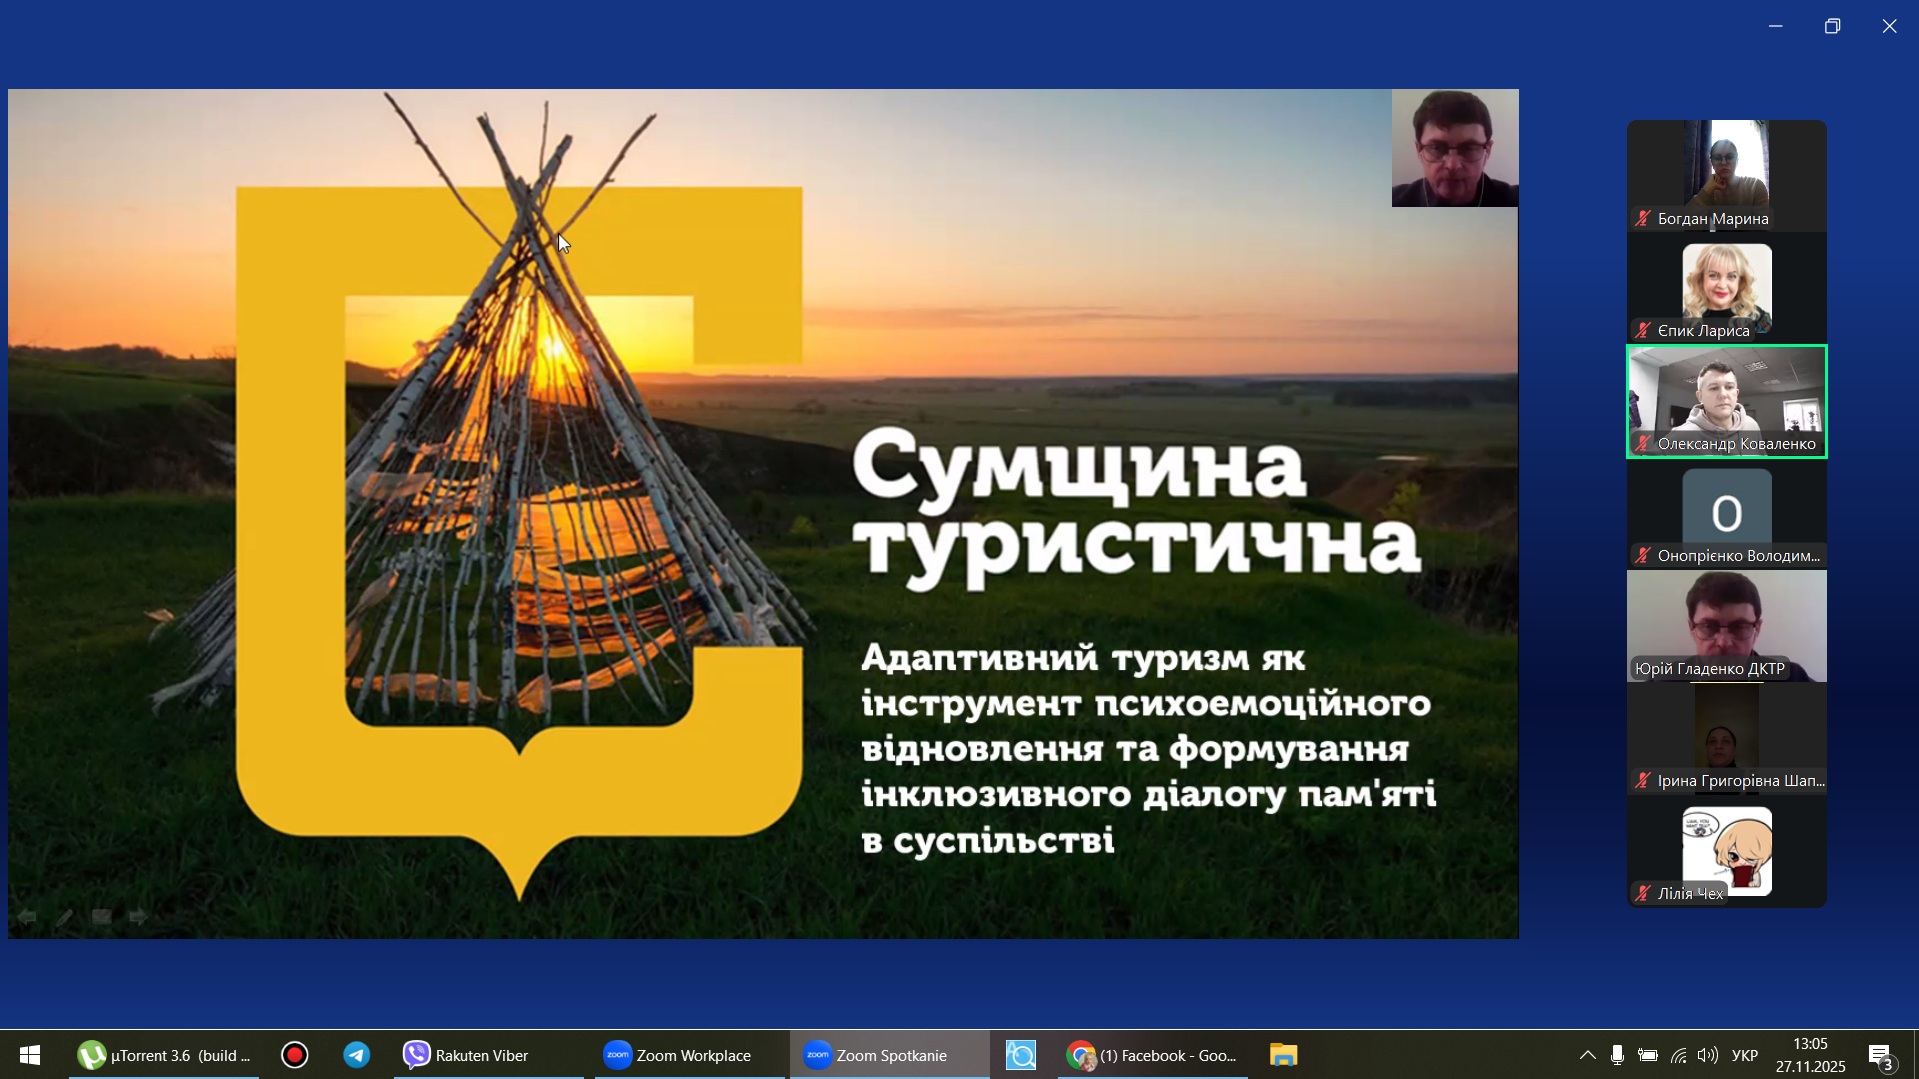Image resolution: width=1919 pixels, height=1079 pixels.
Task: Click the next slide arrow on the presentation
Action: 138,917
